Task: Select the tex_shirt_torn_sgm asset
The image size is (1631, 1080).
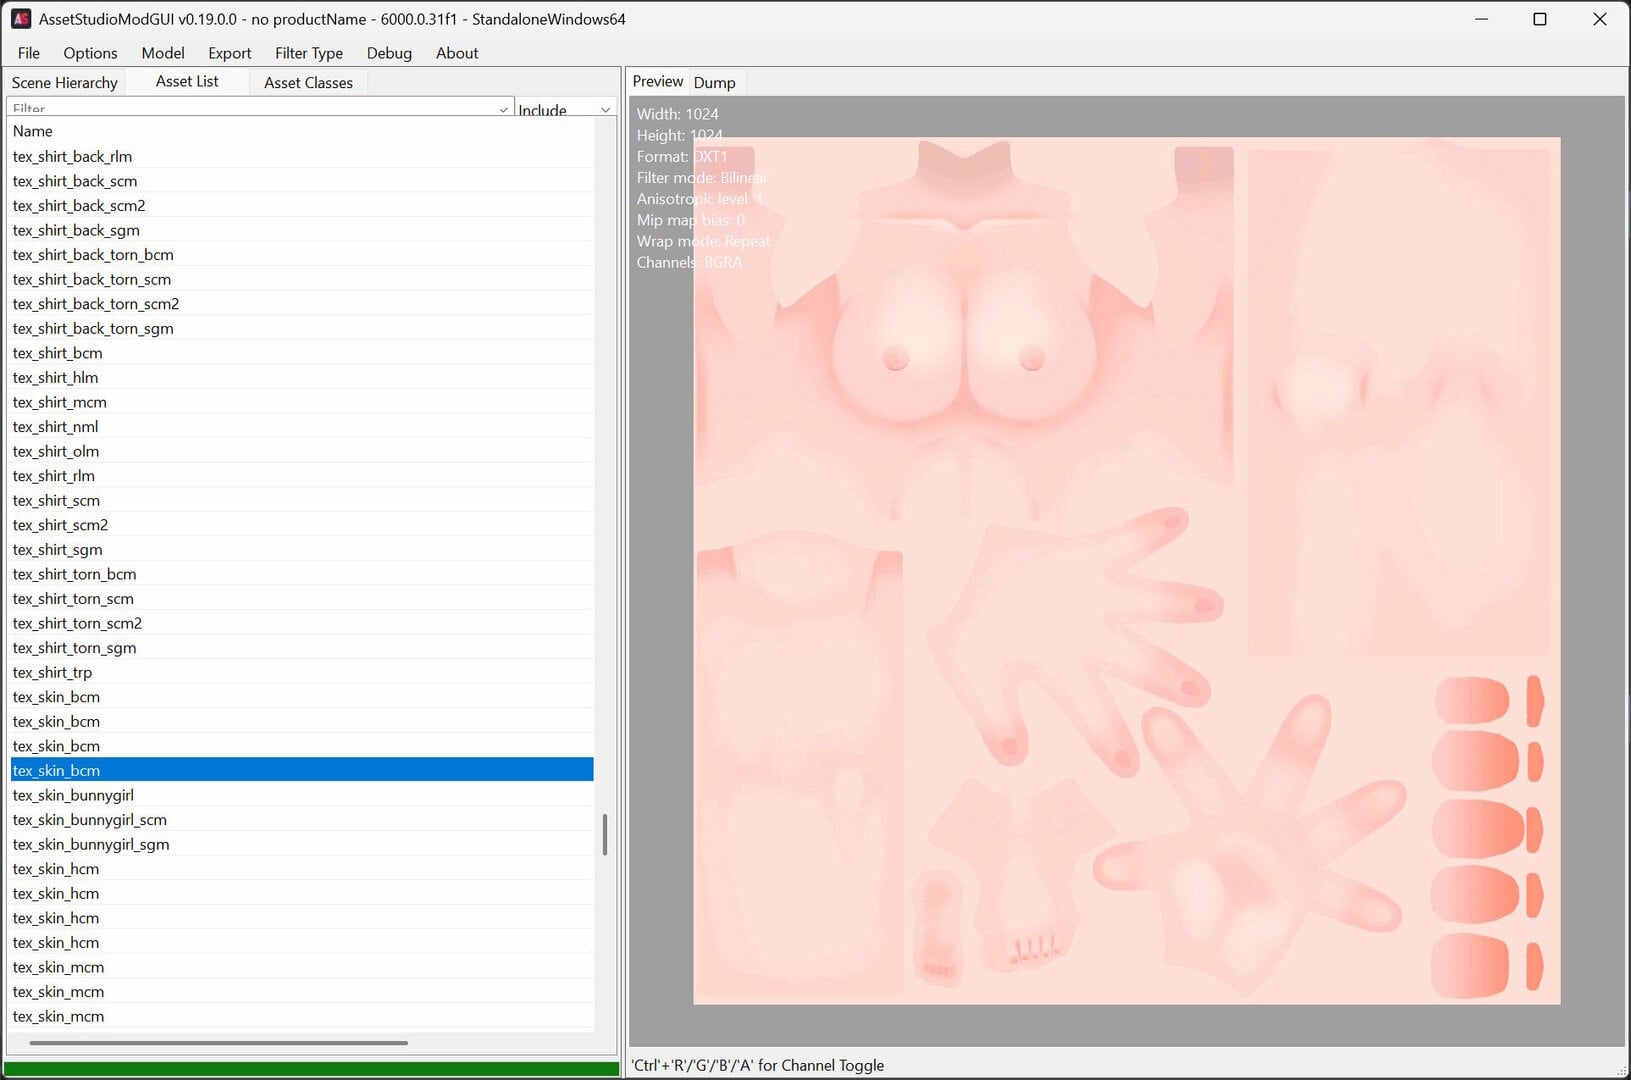Action: point(301,648)
